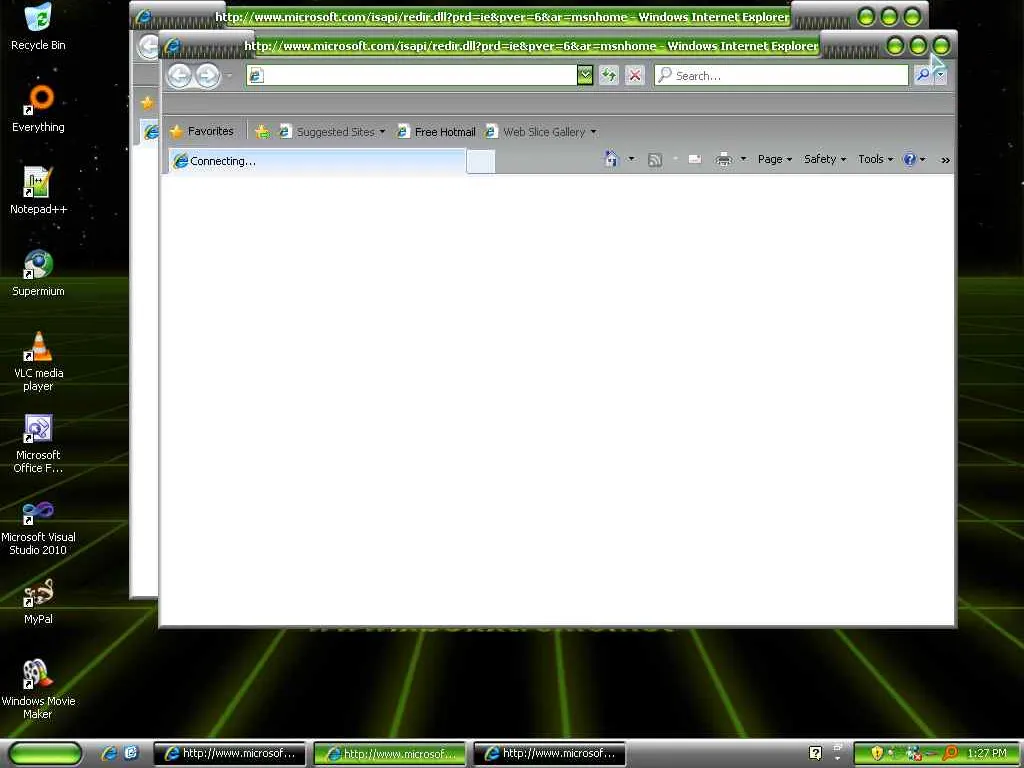Click the question mark help icon on taskbar

pos(815,753)
